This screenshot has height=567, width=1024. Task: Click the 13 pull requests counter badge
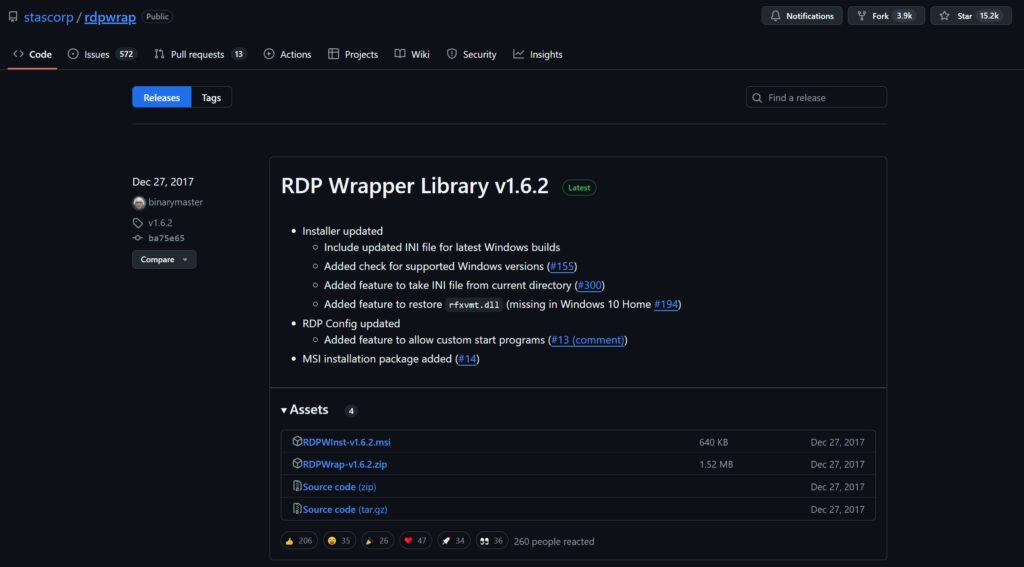[238, 54]
